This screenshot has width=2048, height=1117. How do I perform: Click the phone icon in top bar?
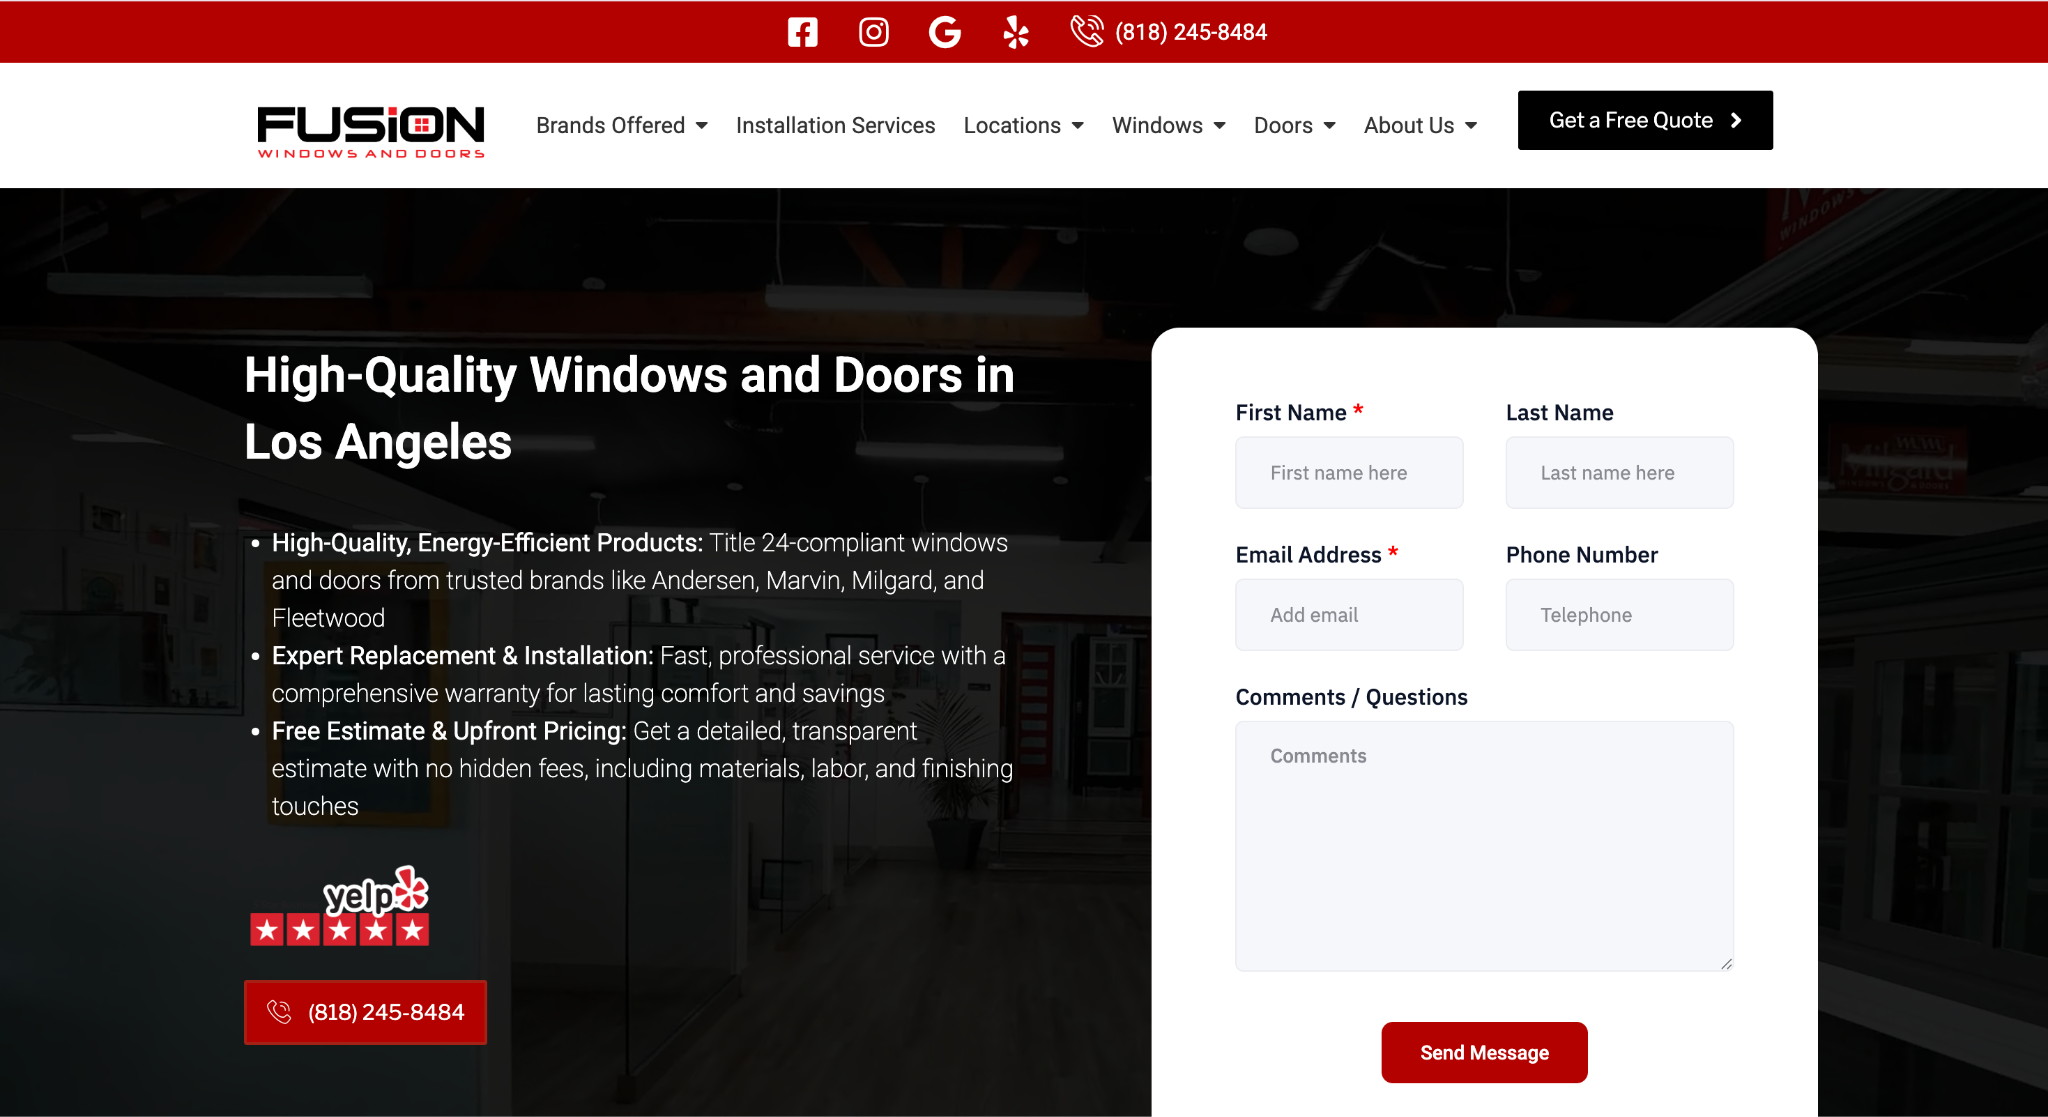point(1087,32)
